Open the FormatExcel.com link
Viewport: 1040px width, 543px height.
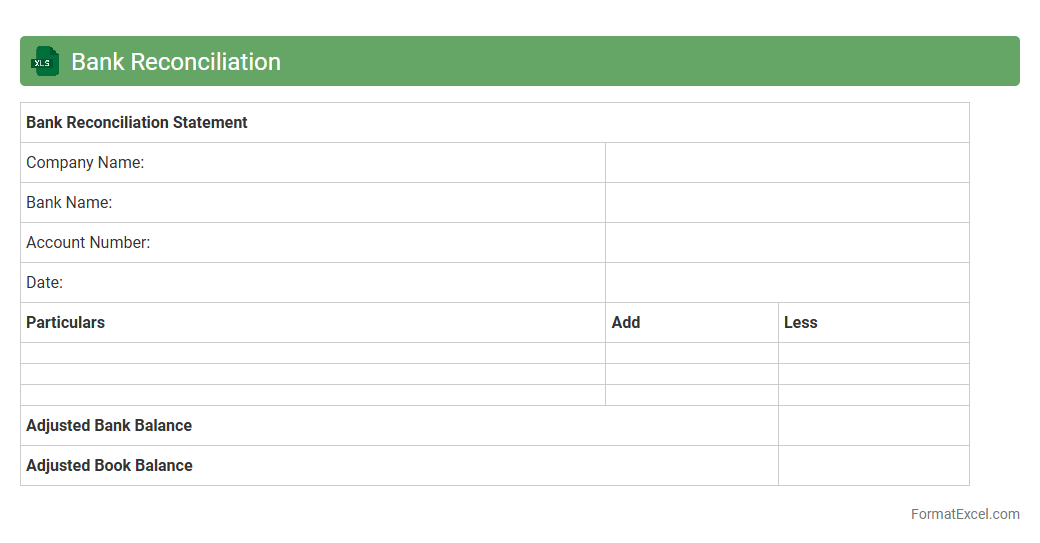(964, 514)
